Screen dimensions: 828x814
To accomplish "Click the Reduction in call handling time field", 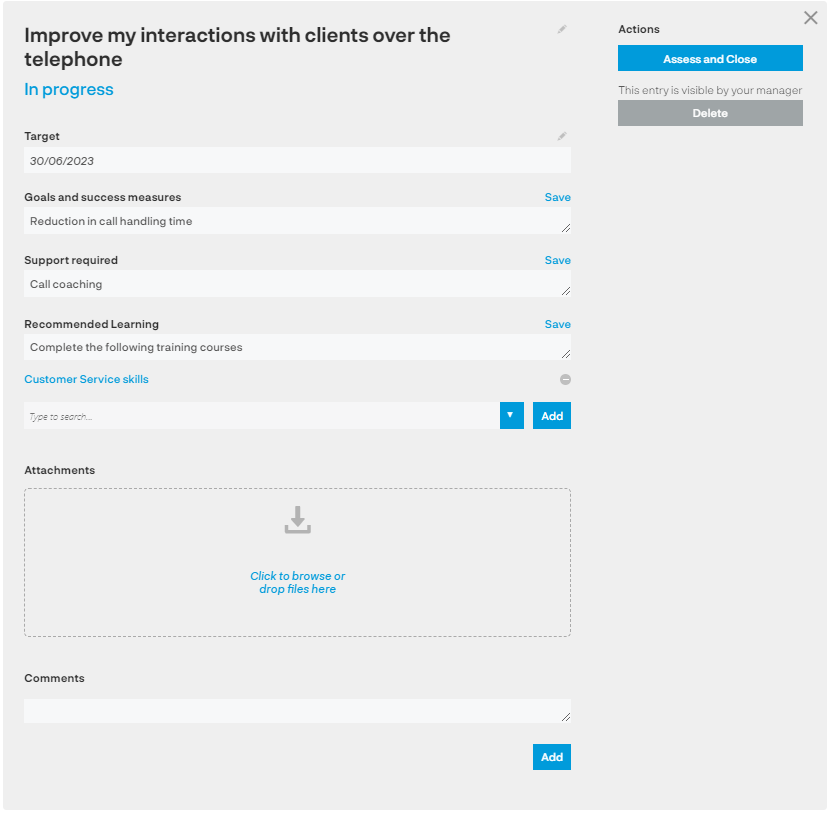I will point(297,220).
